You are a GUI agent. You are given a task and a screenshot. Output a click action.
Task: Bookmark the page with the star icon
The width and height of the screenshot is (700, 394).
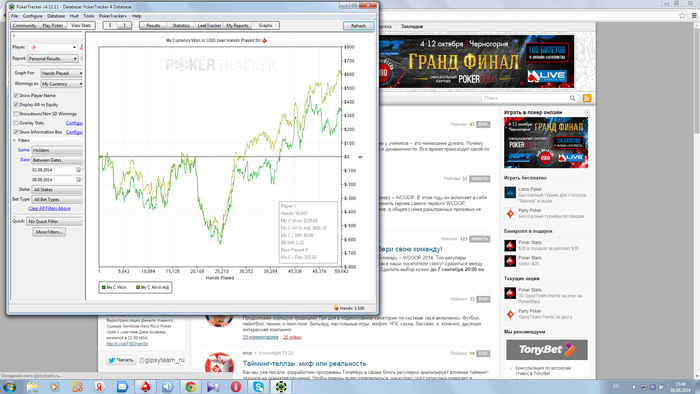682,16
